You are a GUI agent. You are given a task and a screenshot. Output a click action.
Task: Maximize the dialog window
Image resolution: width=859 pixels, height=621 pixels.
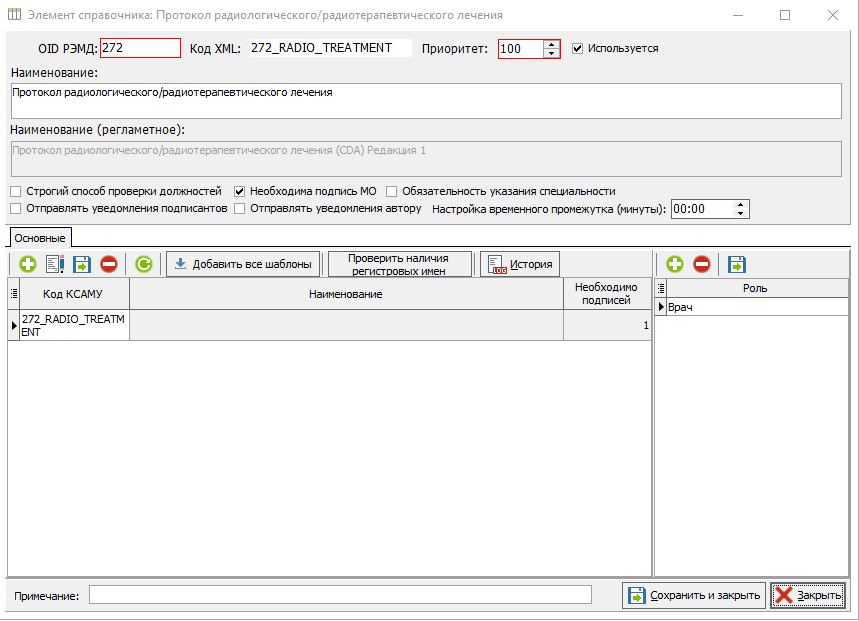[x=785, y=15]
